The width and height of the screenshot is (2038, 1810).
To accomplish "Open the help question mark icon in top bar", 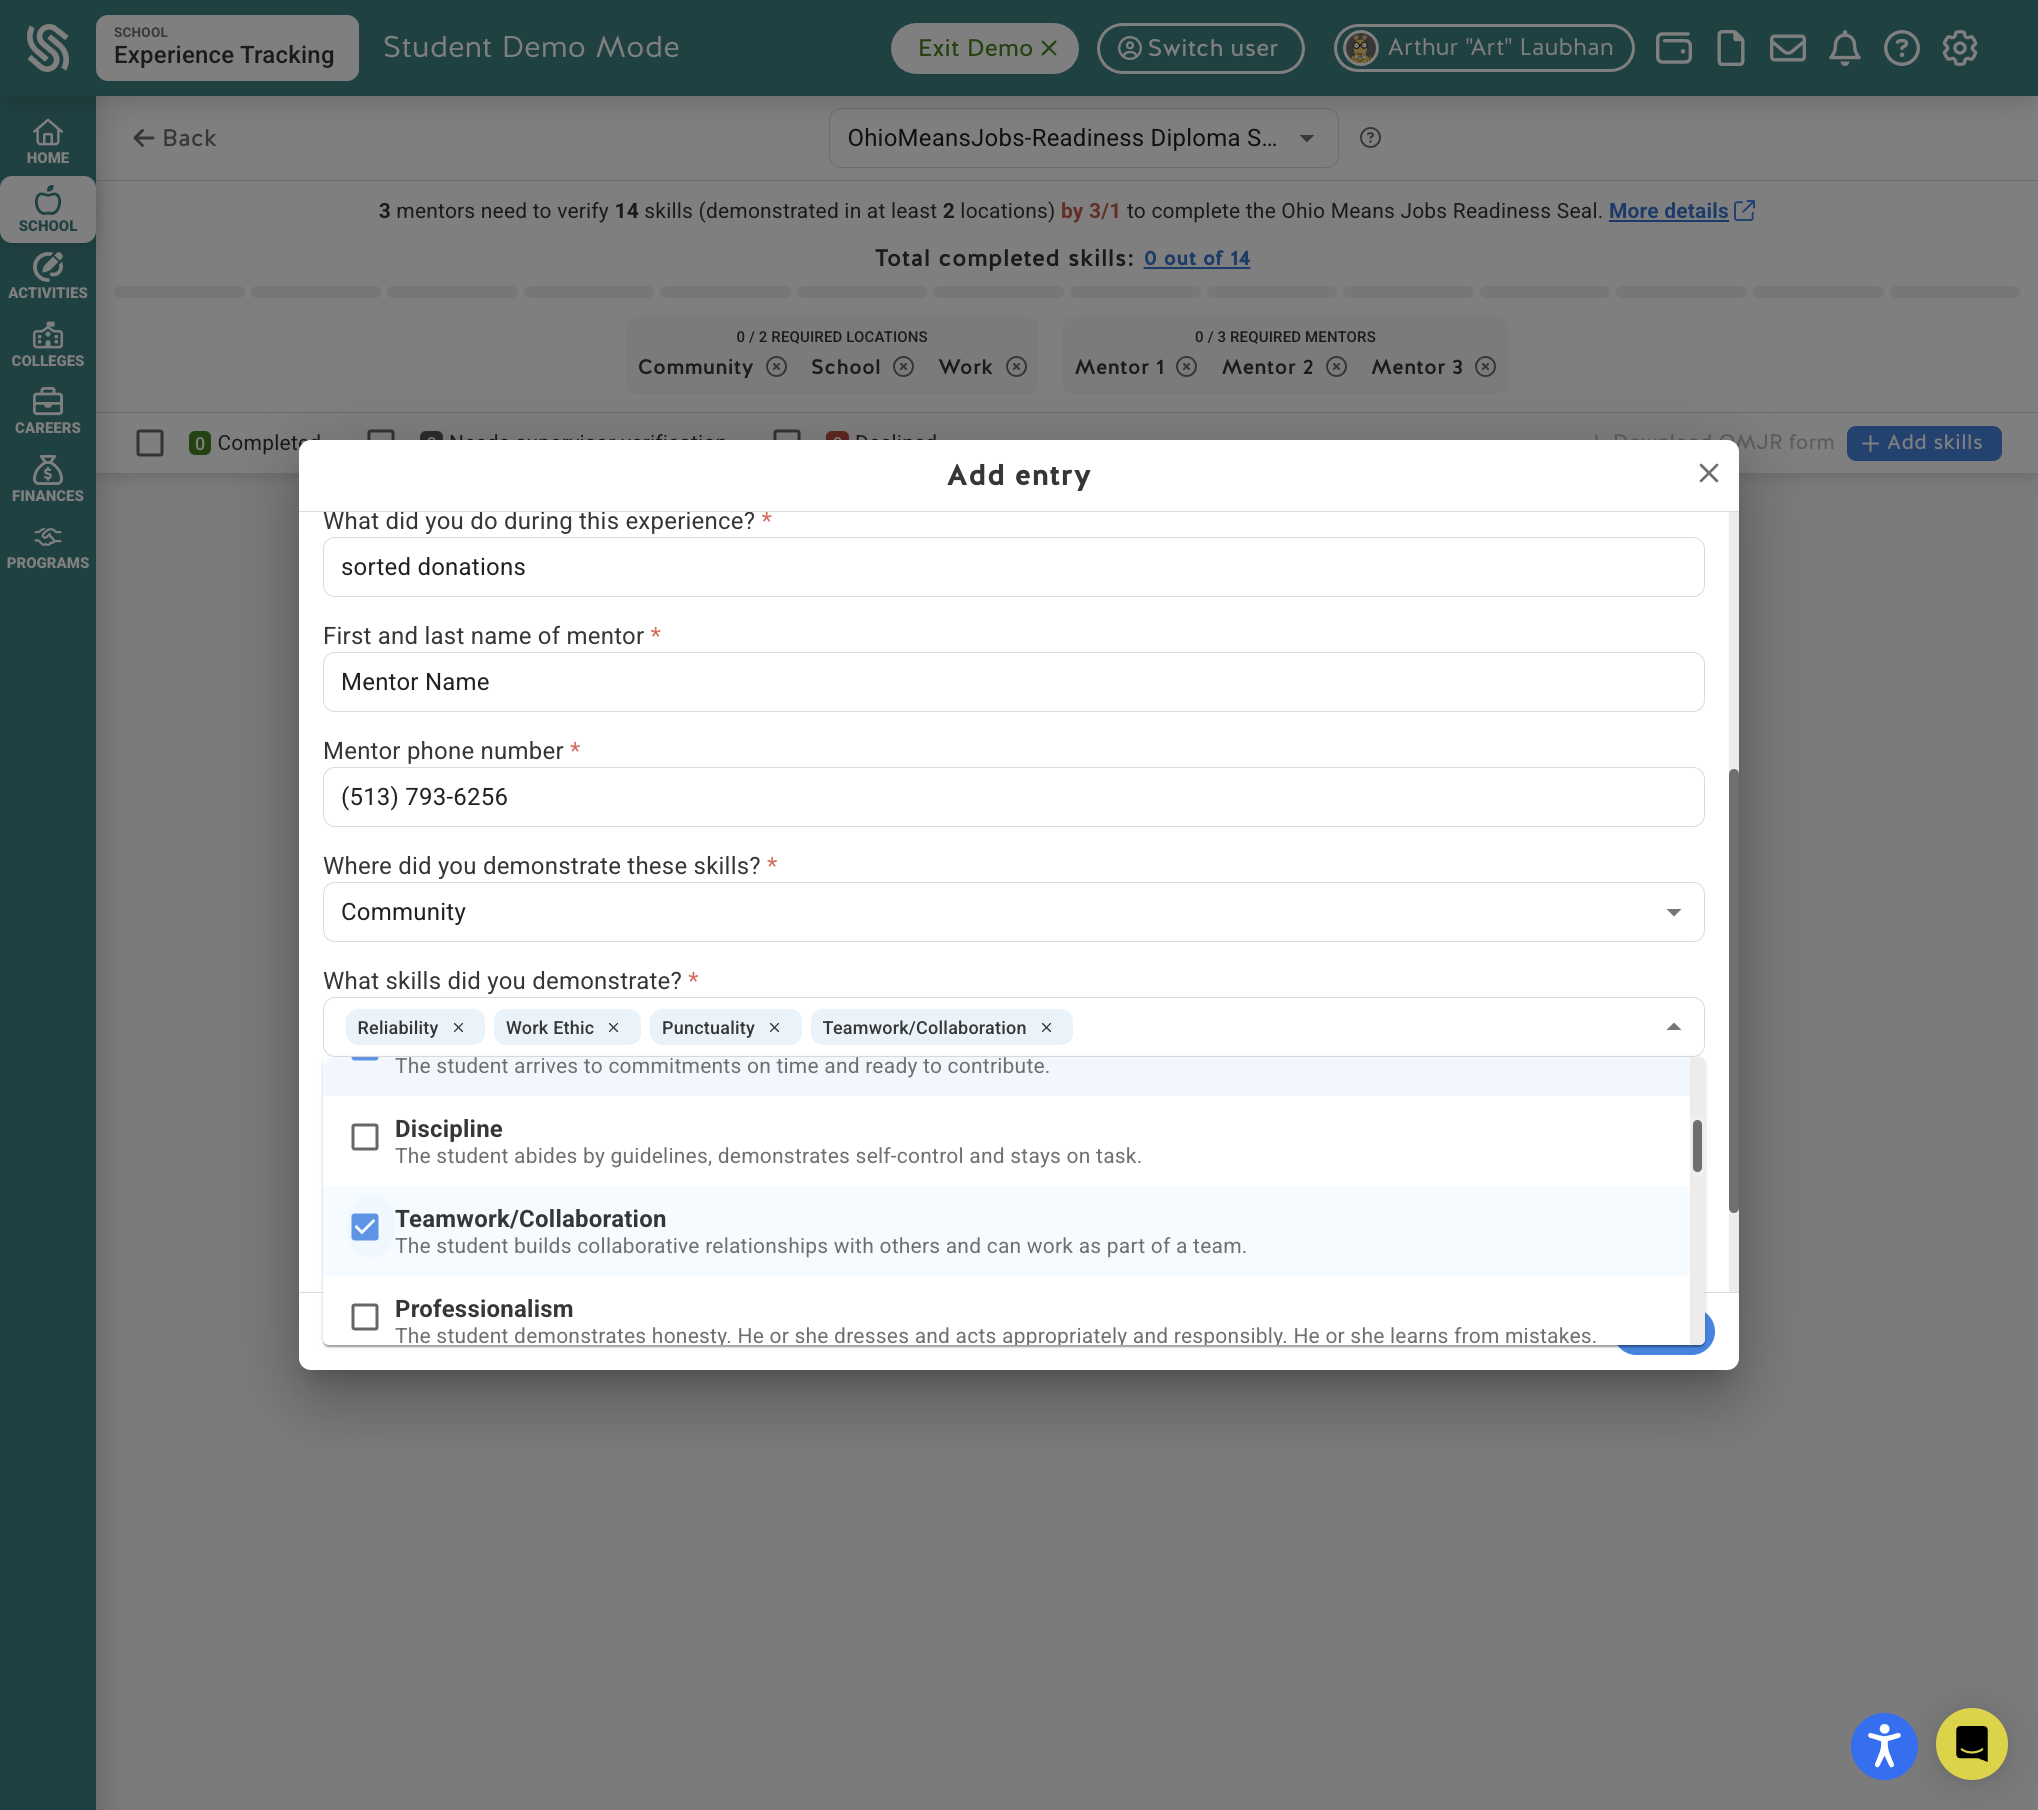I will pos(1901,48).
